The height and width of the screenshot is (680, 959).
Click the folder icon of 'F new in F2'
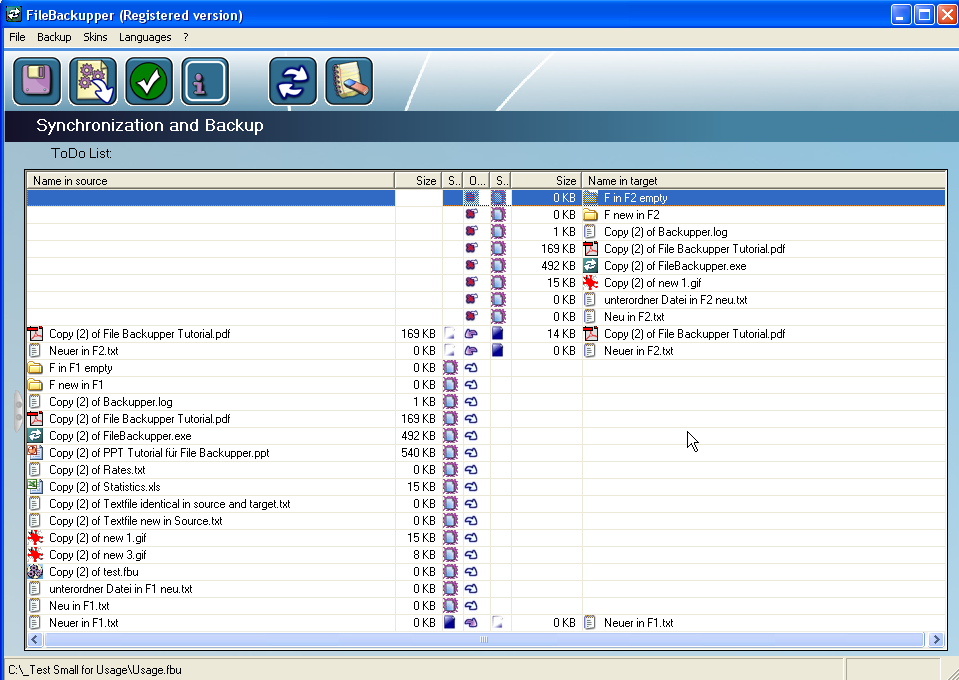pyautogui.click(x=590, y=215)
